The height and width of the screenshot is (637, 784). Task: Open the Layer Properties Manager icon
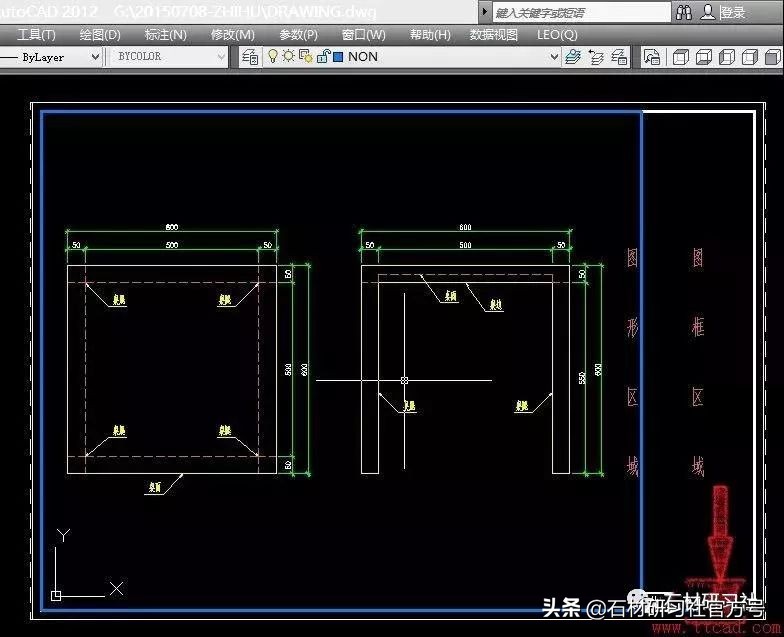pyautogui.click(x=251, y=57)
